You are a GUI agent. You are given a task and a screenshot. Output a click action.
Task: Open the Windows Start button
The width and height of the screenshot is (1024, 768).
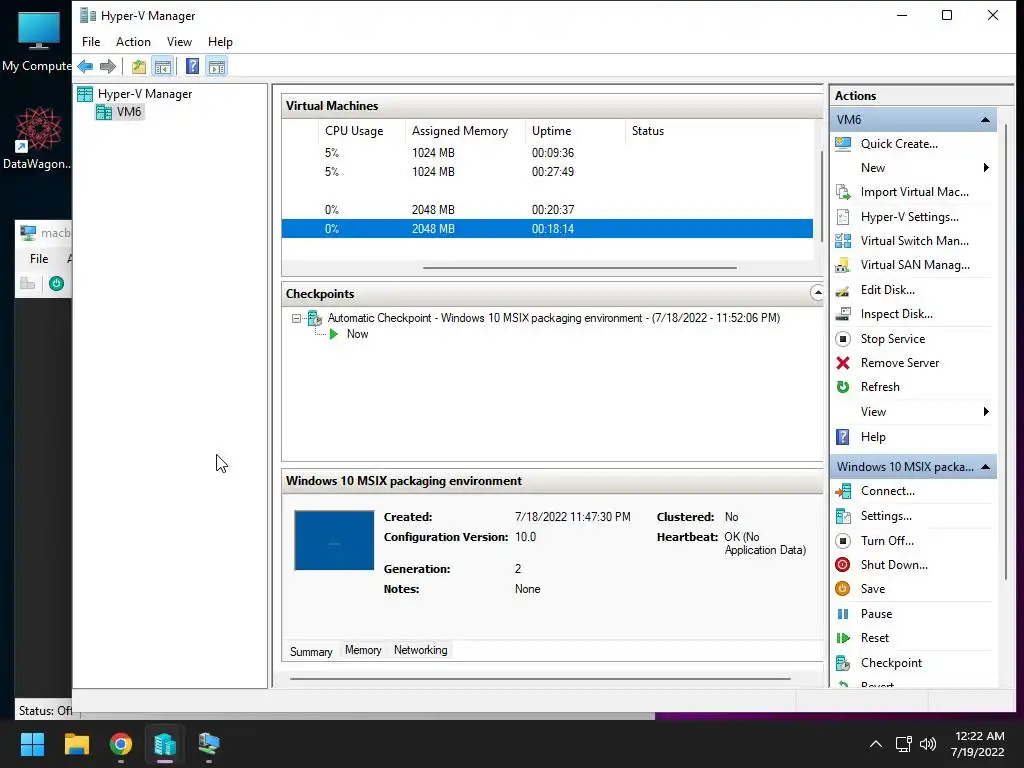[32, 744]
